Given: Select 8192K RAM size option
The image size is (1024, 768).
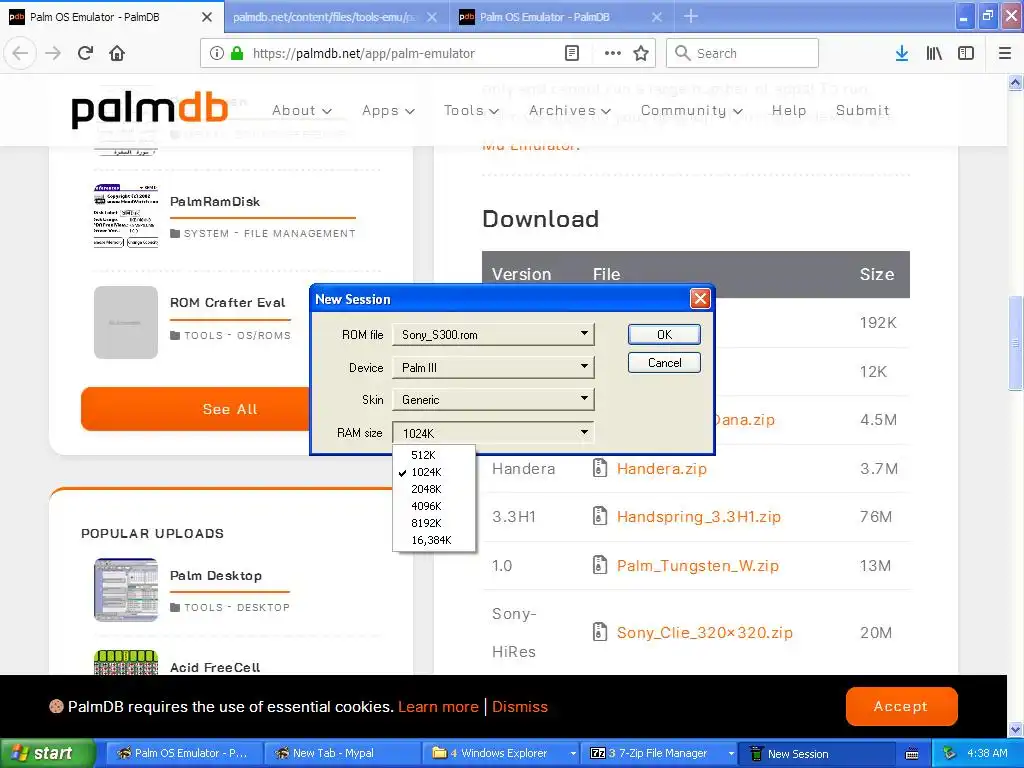Looking at the screenshot, I should [x=434, y=522].
